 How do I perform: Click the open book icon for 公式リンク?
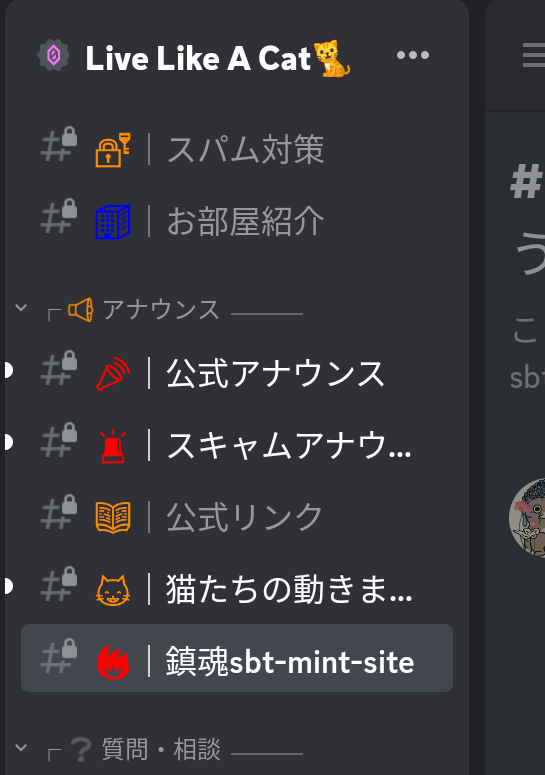(113, 517)
